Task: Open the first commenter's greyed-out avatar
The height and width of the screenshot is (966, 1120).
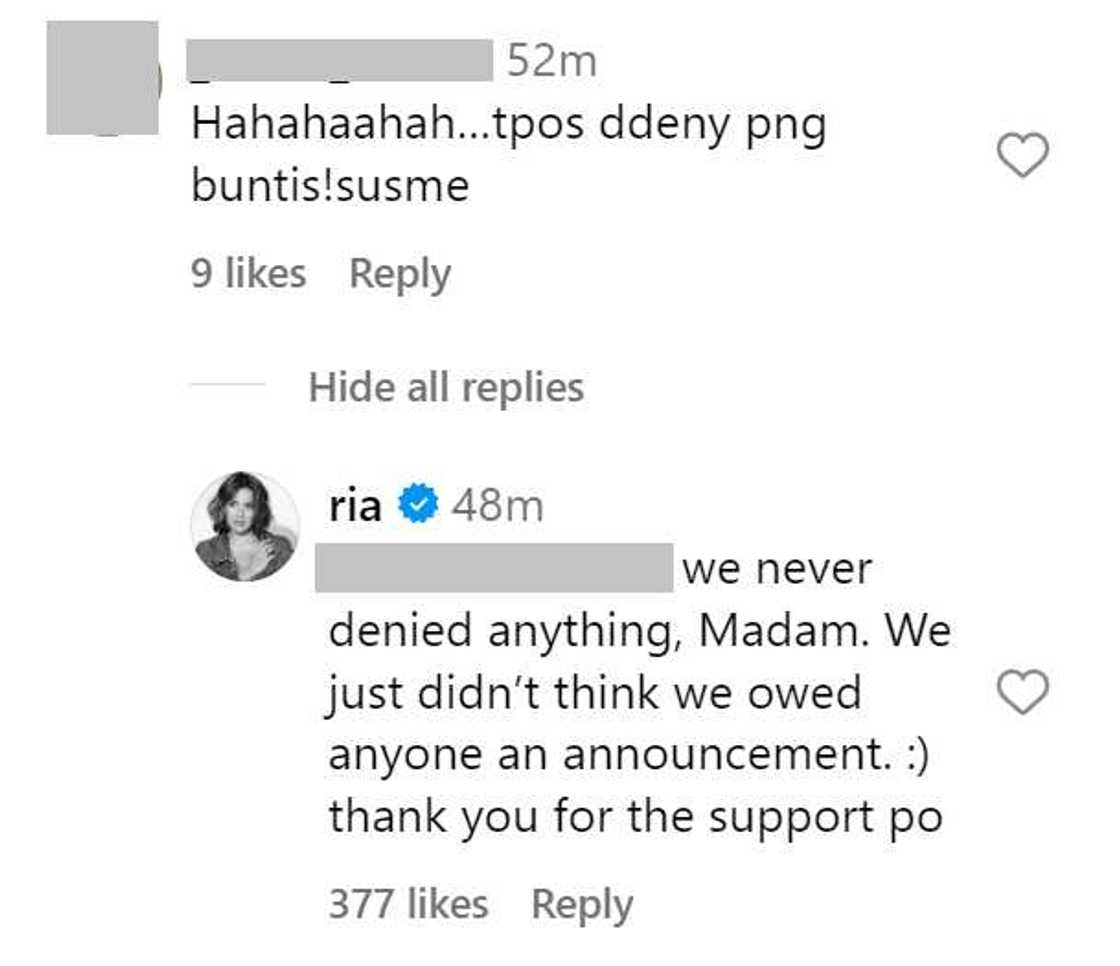Action: click(102, 77)
